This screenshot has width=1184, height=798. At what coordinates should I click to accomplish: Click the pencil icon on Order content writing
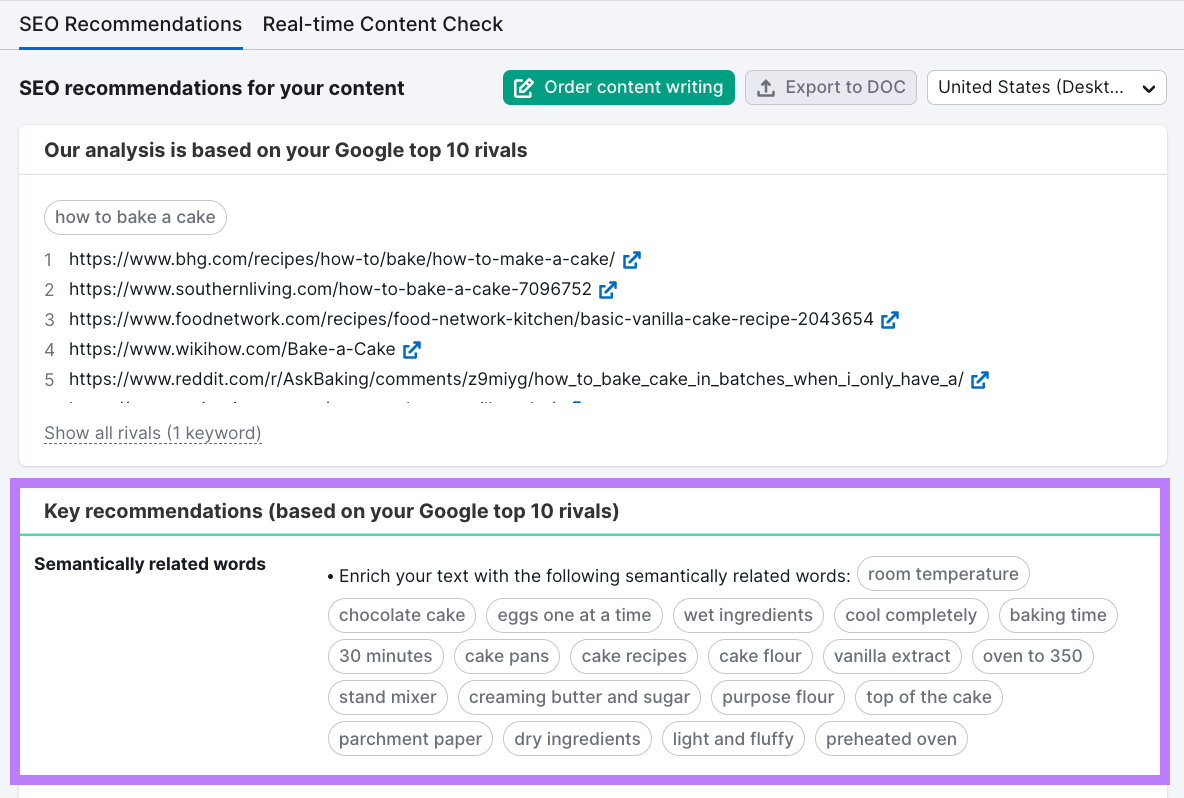click(x=524, y=87)
